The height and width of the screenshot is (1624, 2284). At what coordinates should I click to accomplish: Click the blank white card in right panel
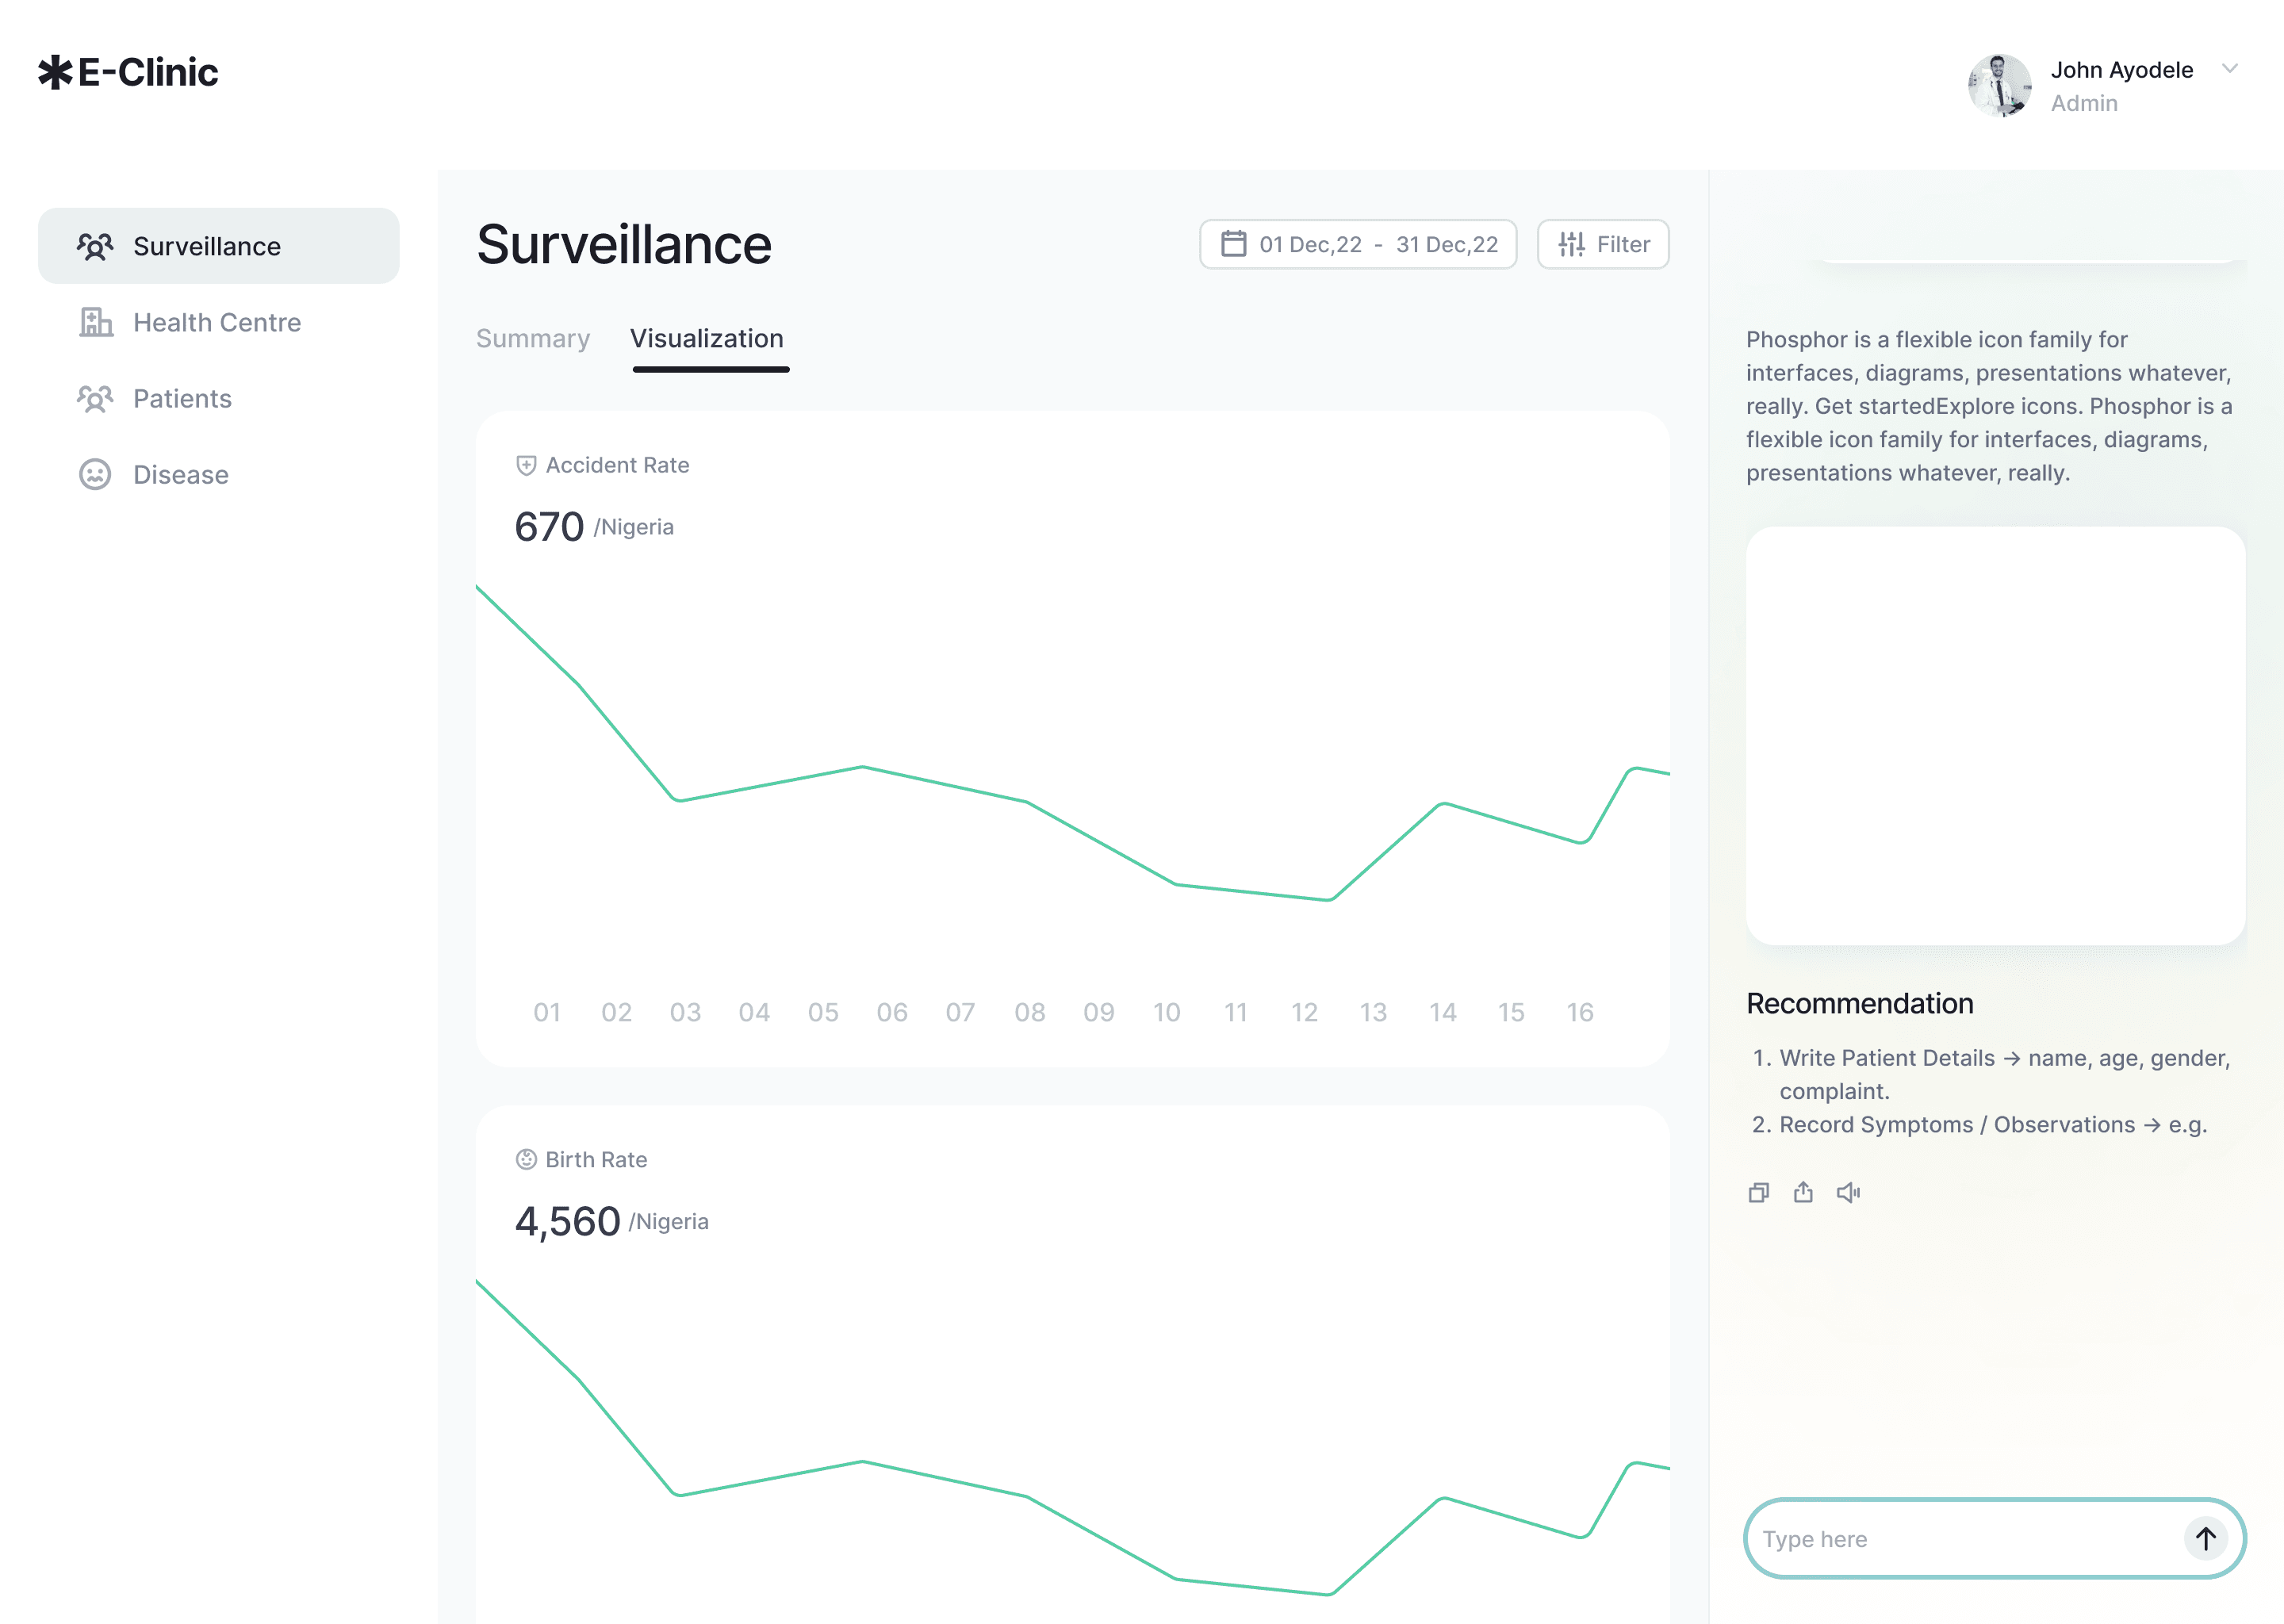(x=1995, y=735)
